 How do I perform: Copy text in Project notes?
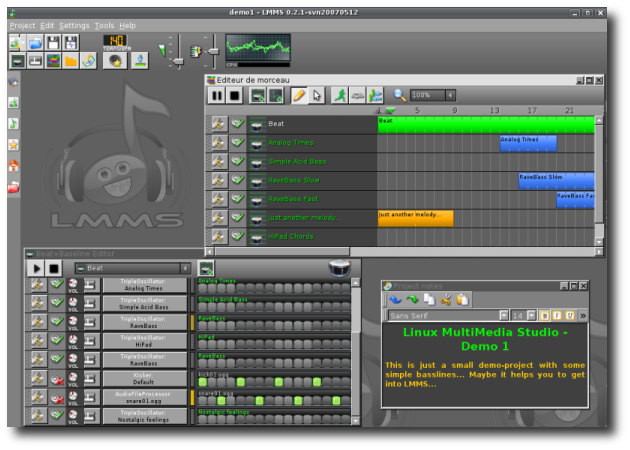click(429, 300)
